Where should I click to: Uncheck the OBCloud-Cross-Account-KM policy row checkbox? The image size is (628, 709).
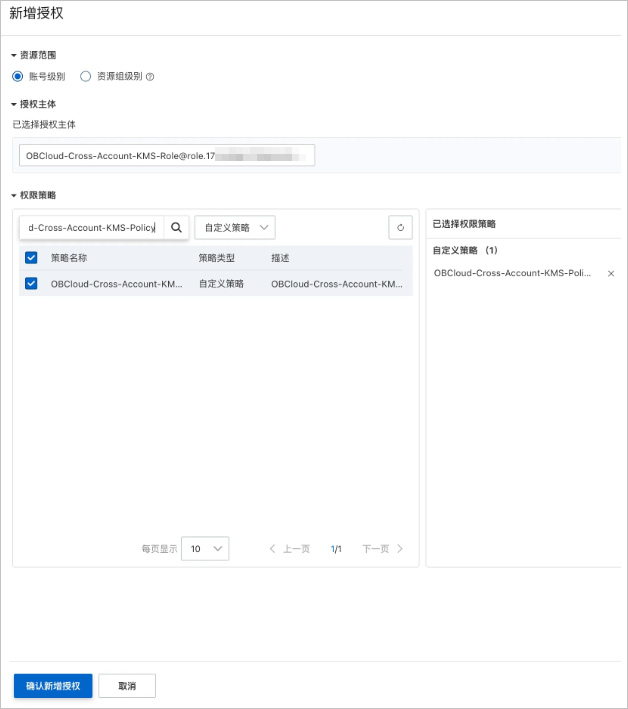tap(31, 284)
